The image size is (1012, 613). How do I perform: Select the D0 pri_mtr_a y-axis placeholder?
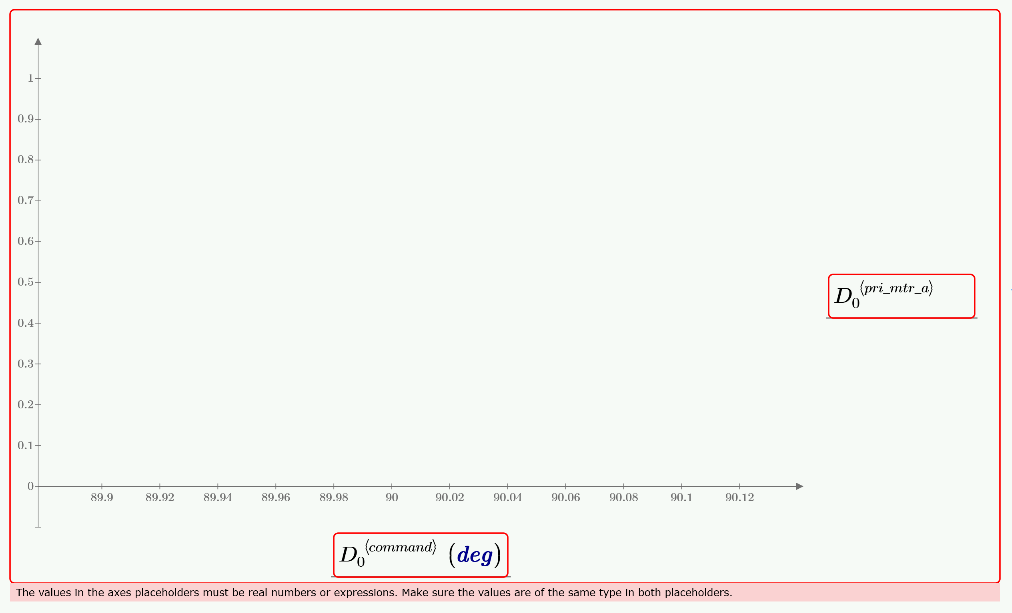899,295
